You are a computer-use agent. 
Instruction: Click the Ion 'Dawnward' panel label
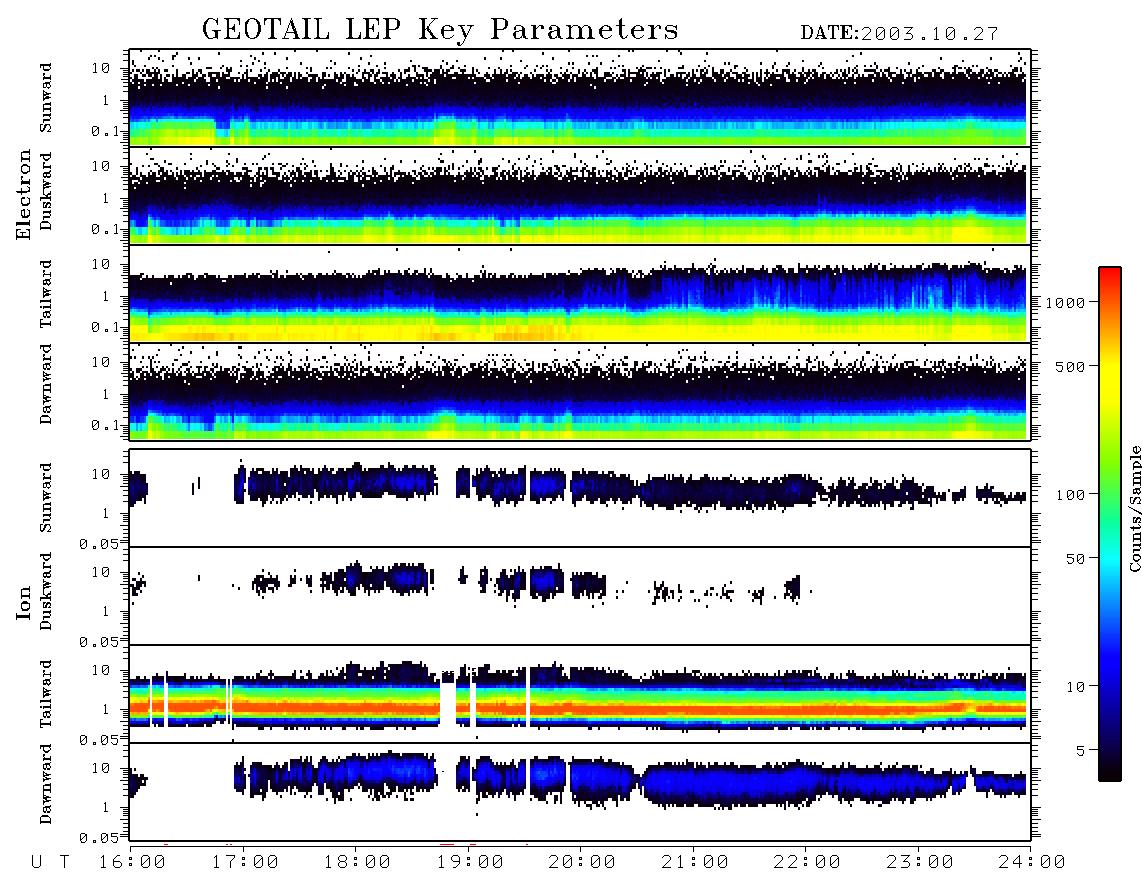[x=46, y=784]
